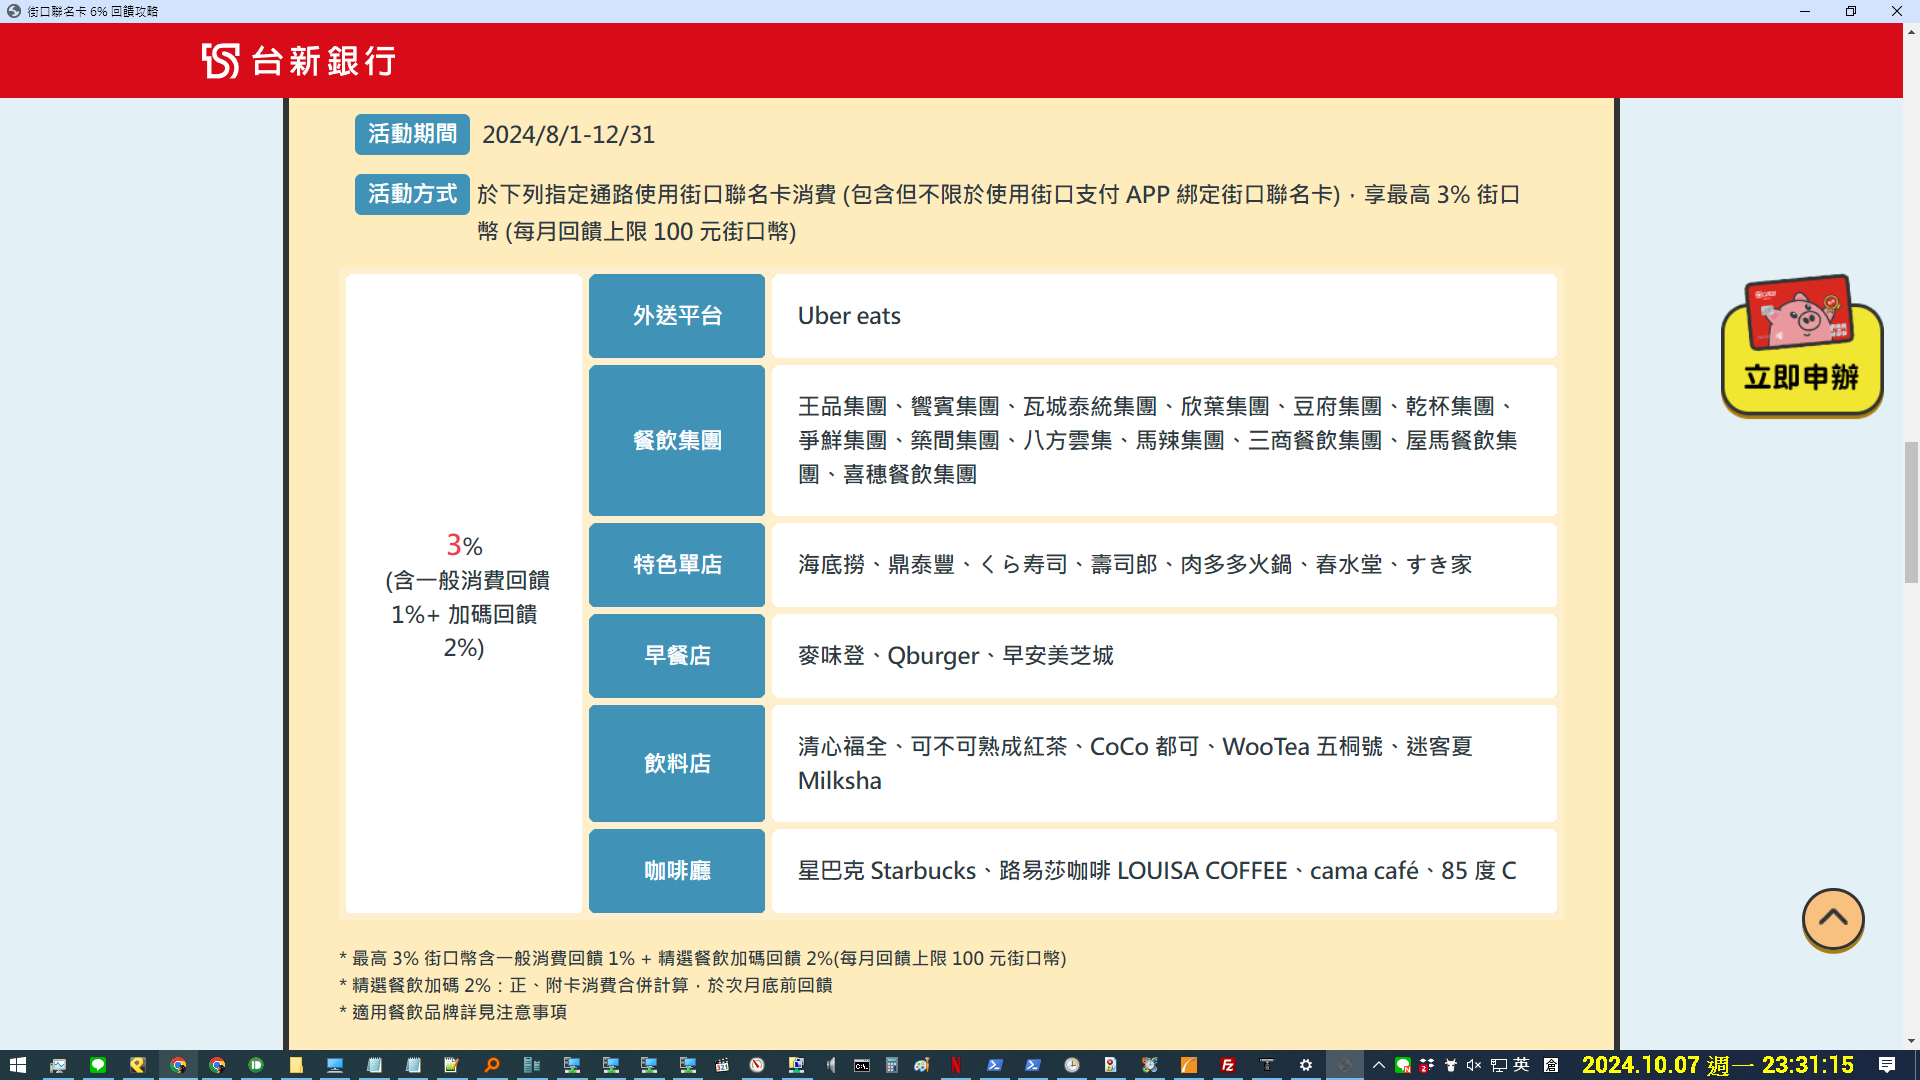Click the date text 2024/8/1-12/31

click(569, 135)
